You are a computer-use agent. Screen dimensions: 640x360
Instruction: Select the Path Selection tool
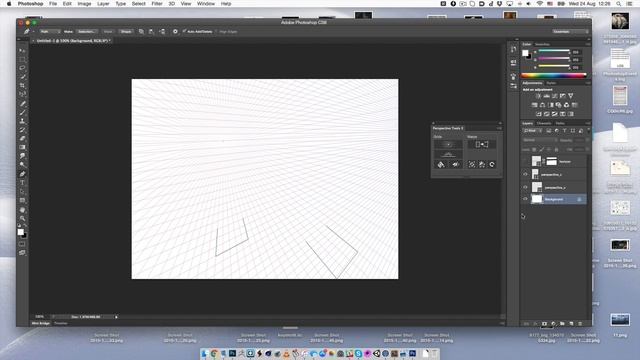click(x=22, y=191)
